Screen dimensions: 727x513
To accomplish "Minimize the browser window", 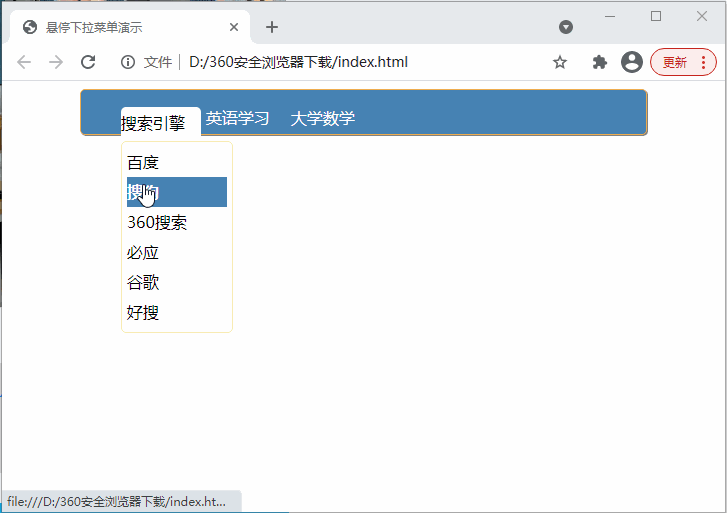I will [610, 16].
